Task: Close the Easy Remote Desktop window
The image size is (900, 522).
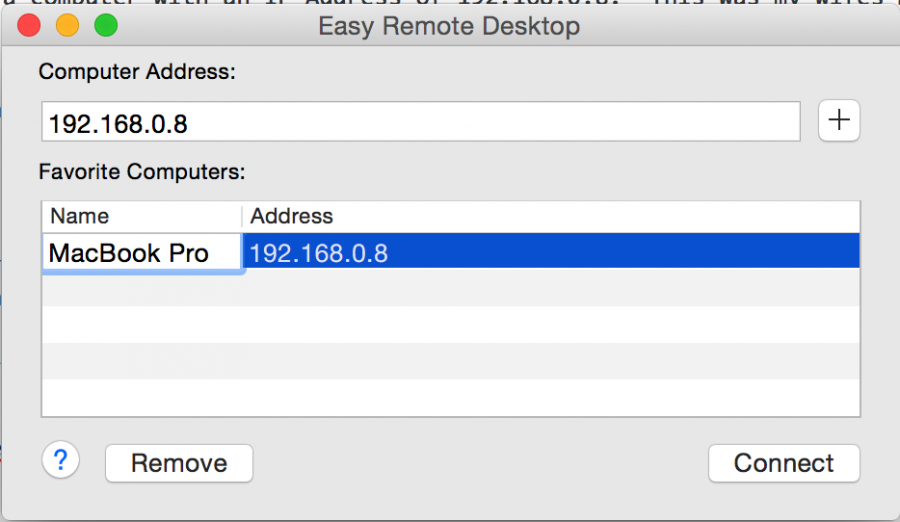Action: point(29,25)
